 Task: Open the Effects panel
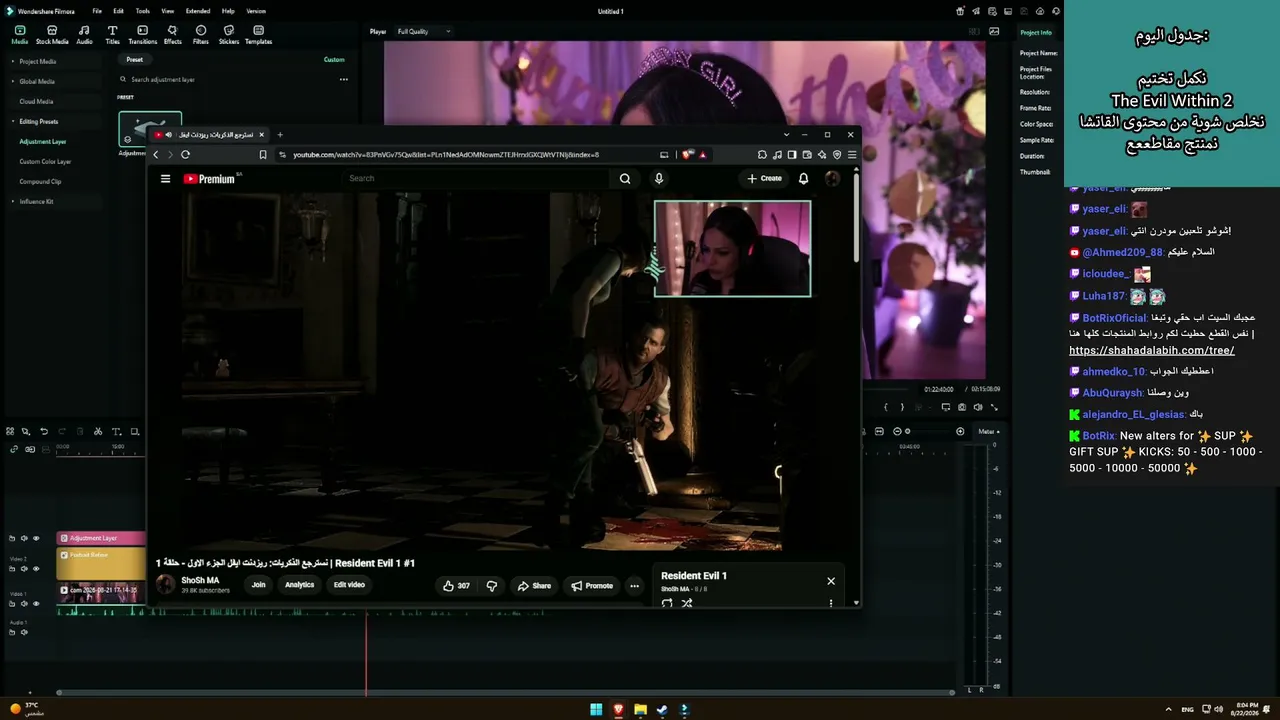[x=172, y=35]
